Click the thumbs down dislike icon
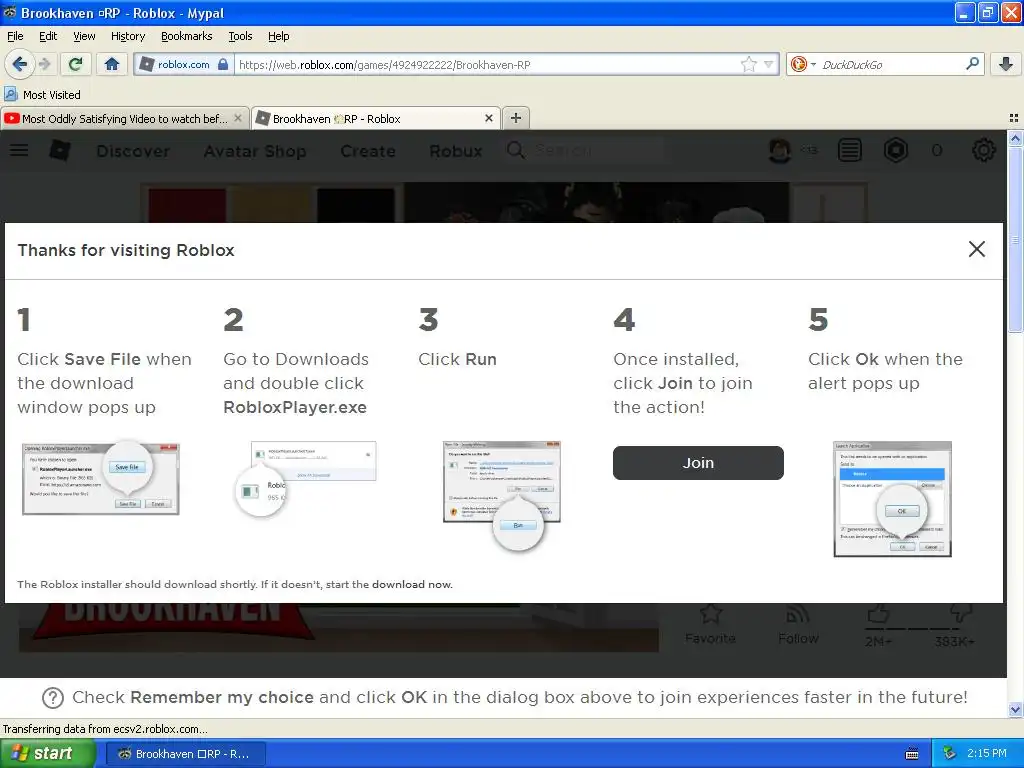Screen dimensions: 1024x768 click(x=961, y=613)
